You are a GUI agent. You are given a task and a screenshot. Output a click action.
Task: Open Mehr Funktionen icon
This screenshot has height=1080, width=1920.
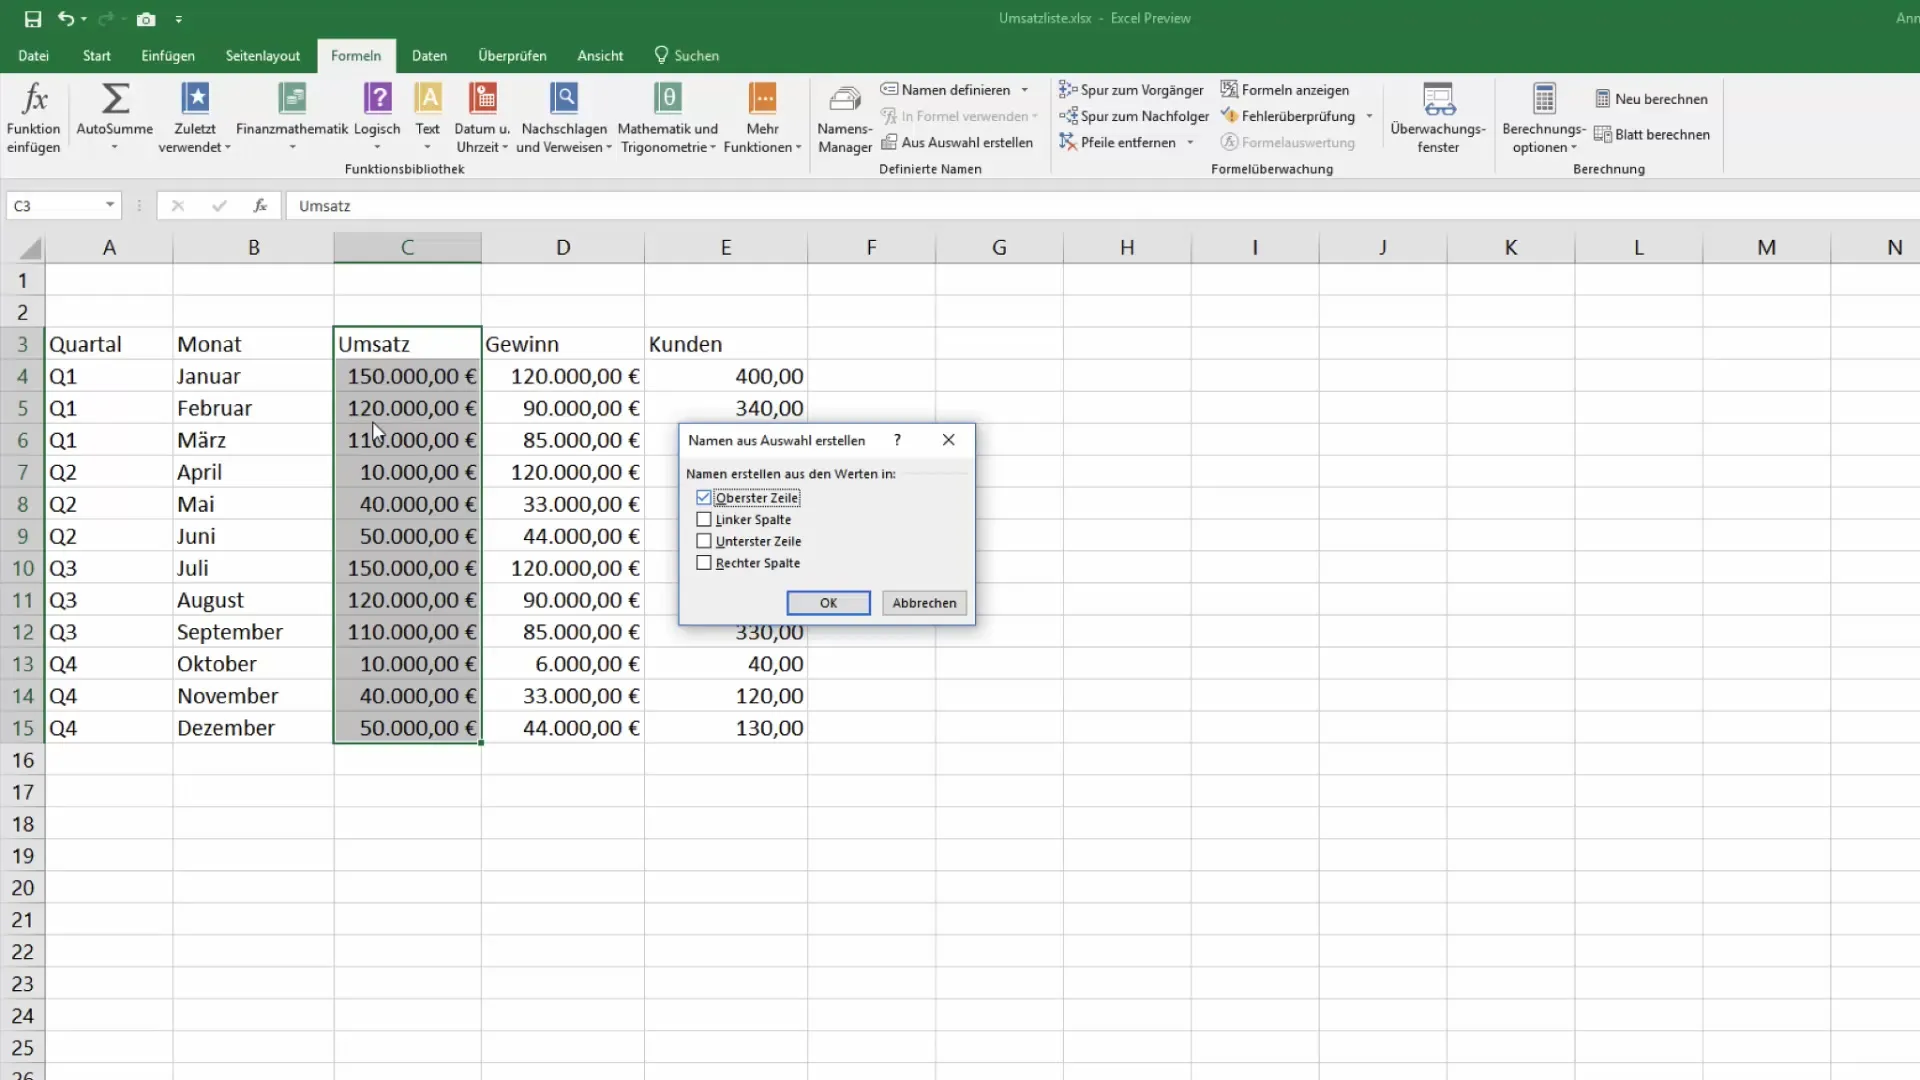click(x=762, y=99)
